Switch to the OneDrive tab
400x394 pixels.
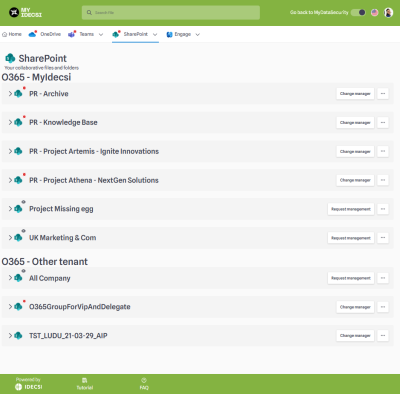coord(45,34)
